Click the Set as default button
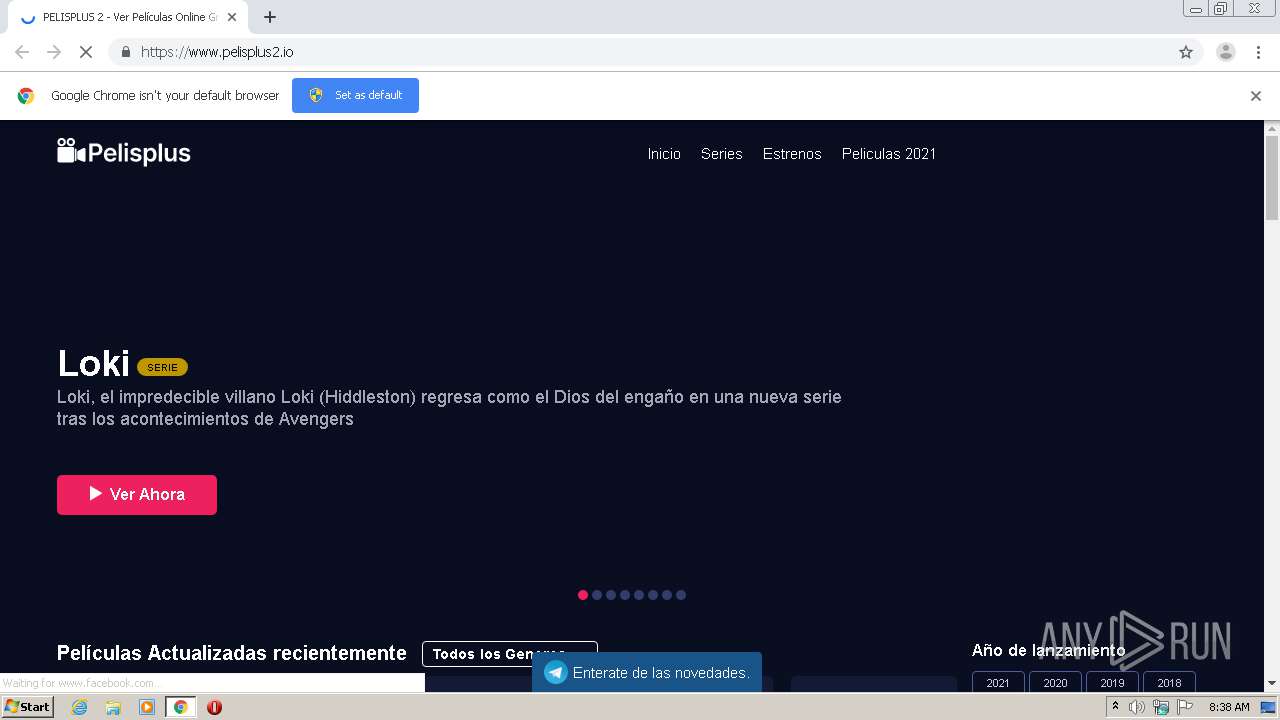This screenshot has height=720, width=1280. click(355, 95)
